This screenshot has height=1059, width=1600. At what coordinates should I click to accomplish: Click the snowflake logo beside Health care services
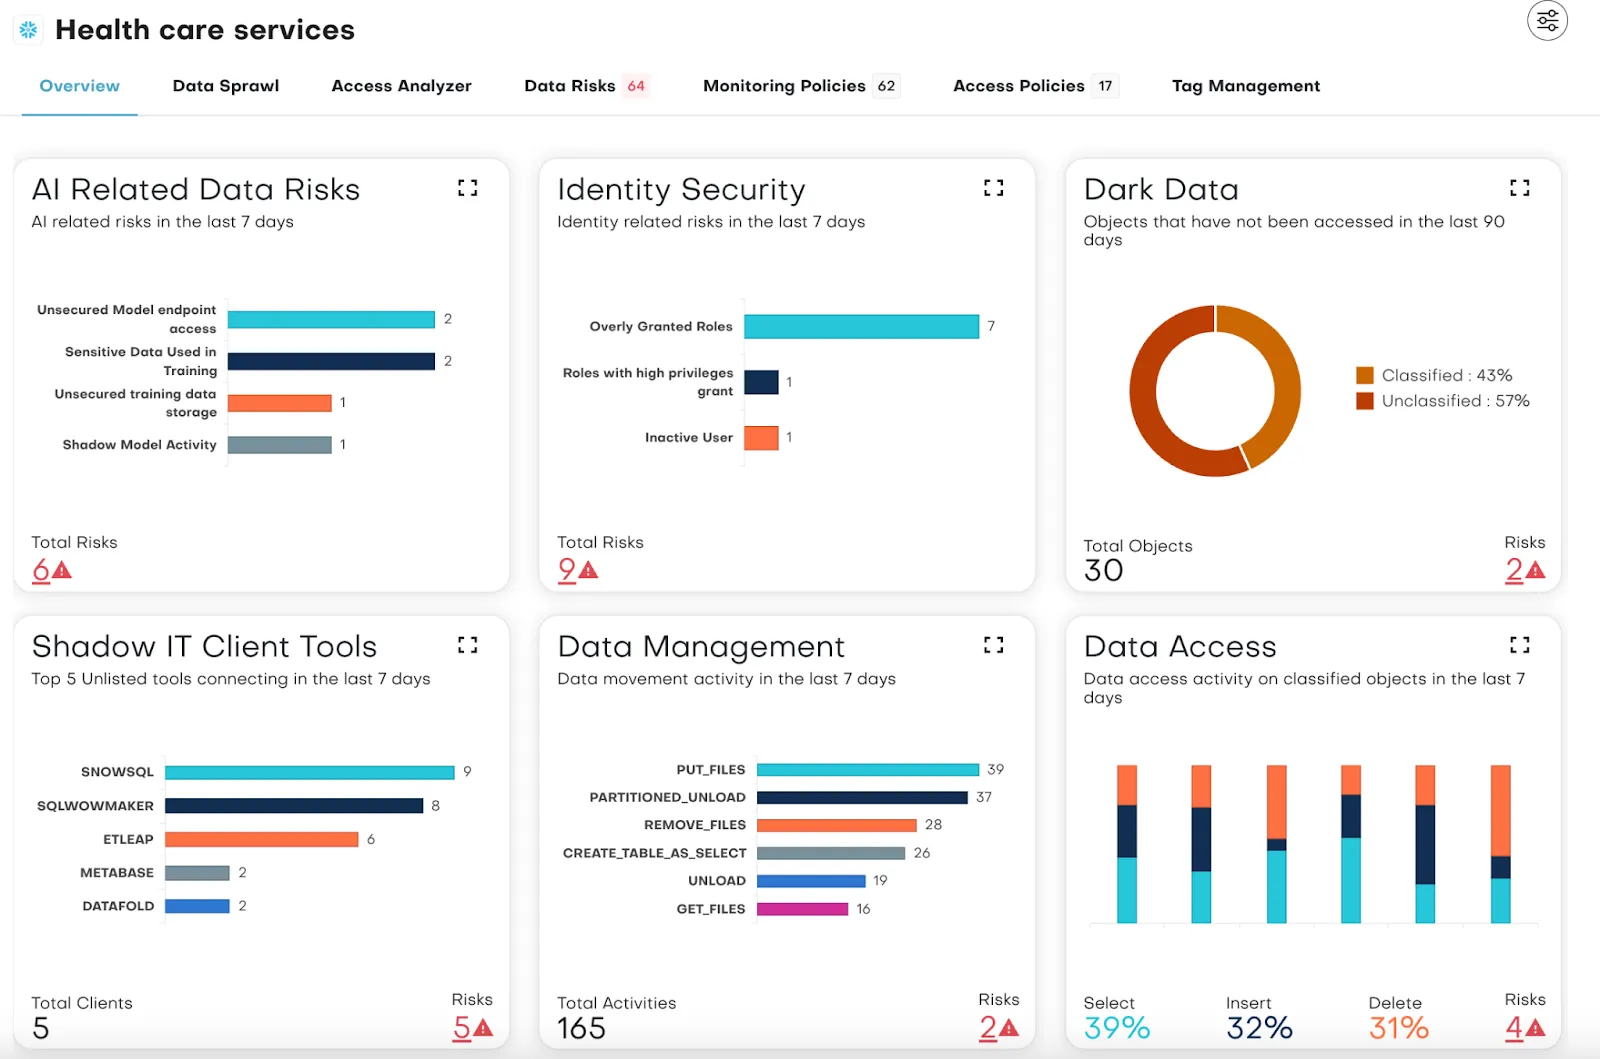tap(28, 29)
